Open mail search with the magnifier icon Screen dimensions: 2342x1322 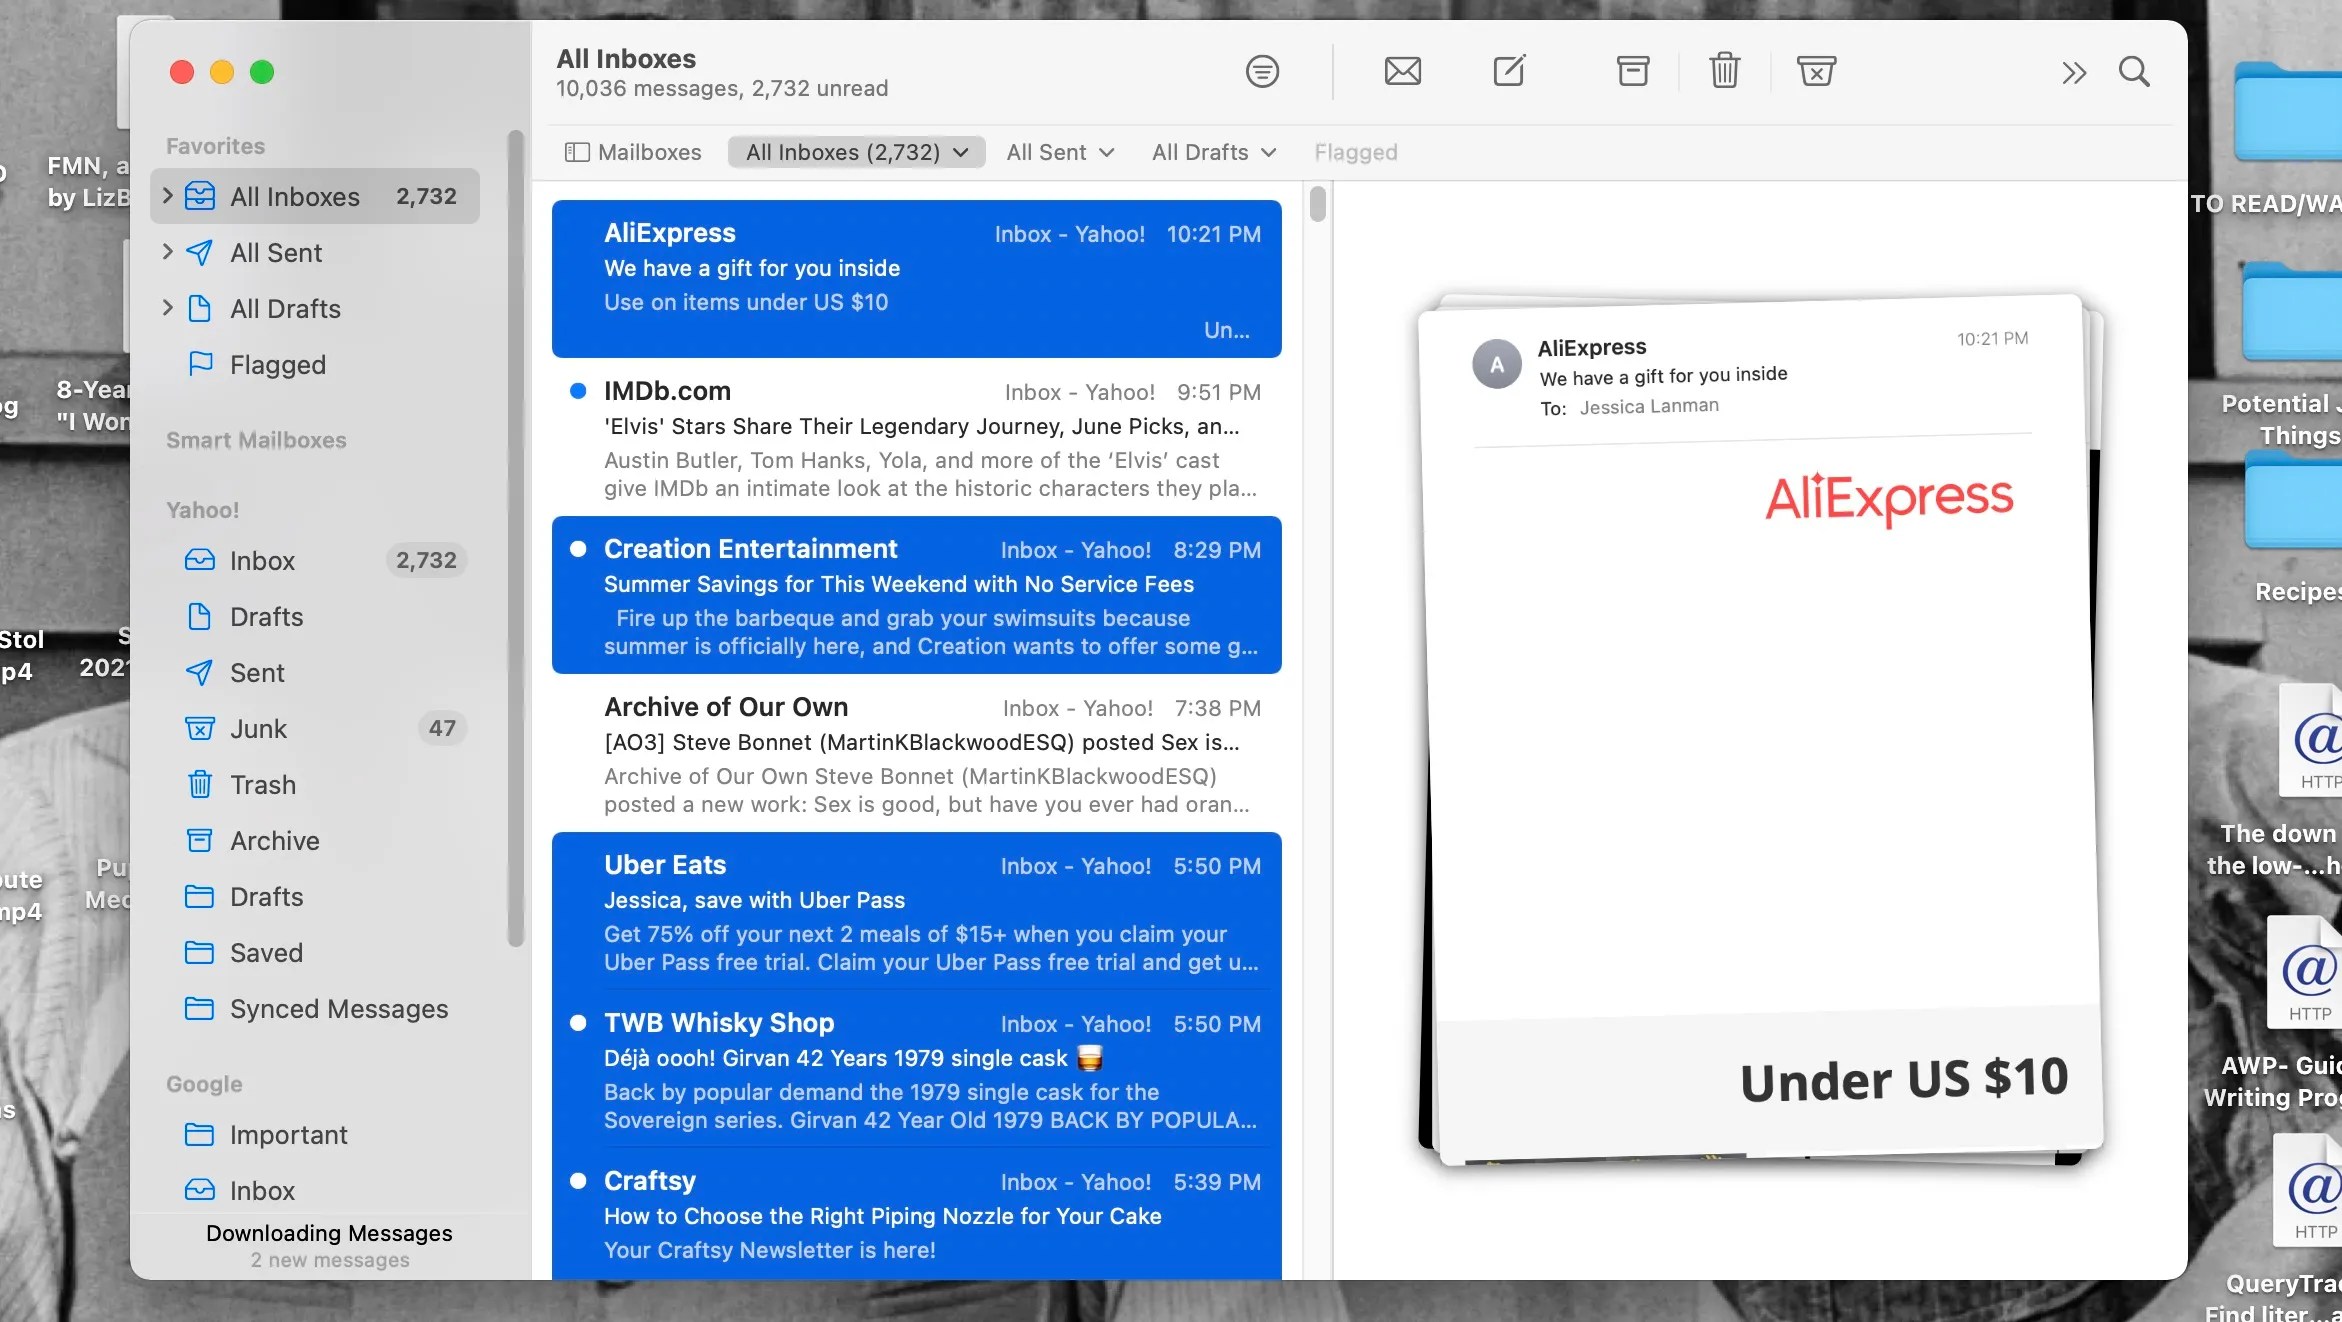2134,71
